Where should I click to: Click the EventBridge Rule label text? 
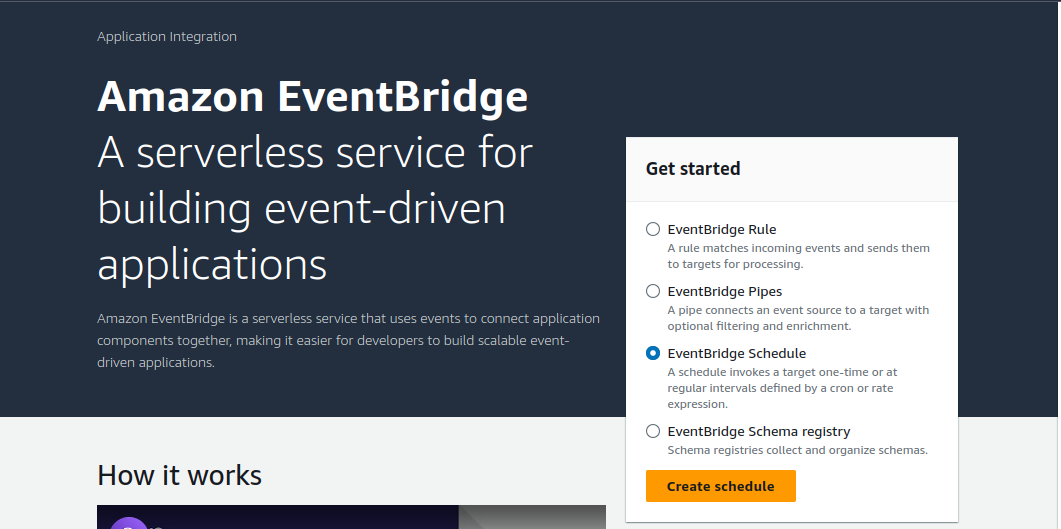pos(721,229)
